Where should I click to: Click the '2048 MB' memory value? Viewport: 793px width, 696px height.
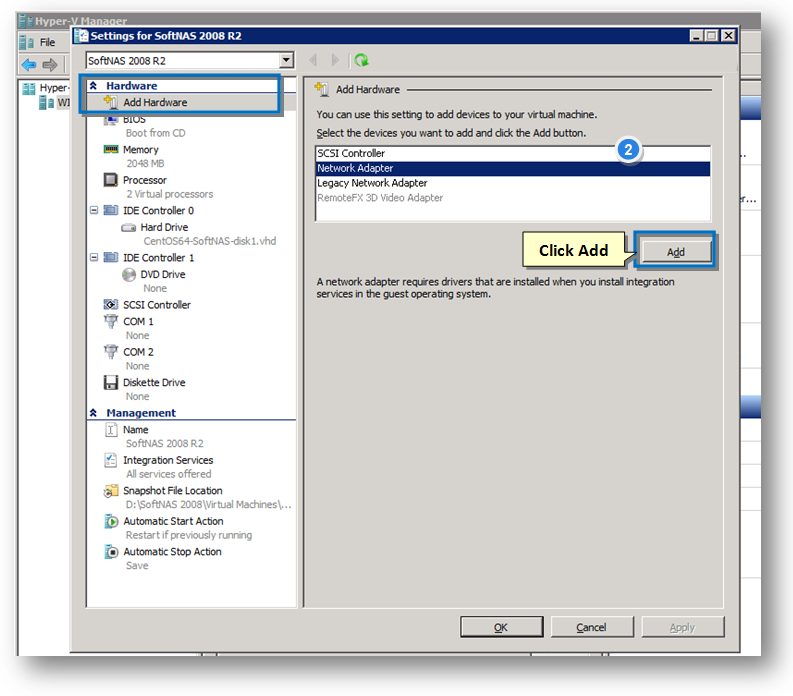point(145,163)
